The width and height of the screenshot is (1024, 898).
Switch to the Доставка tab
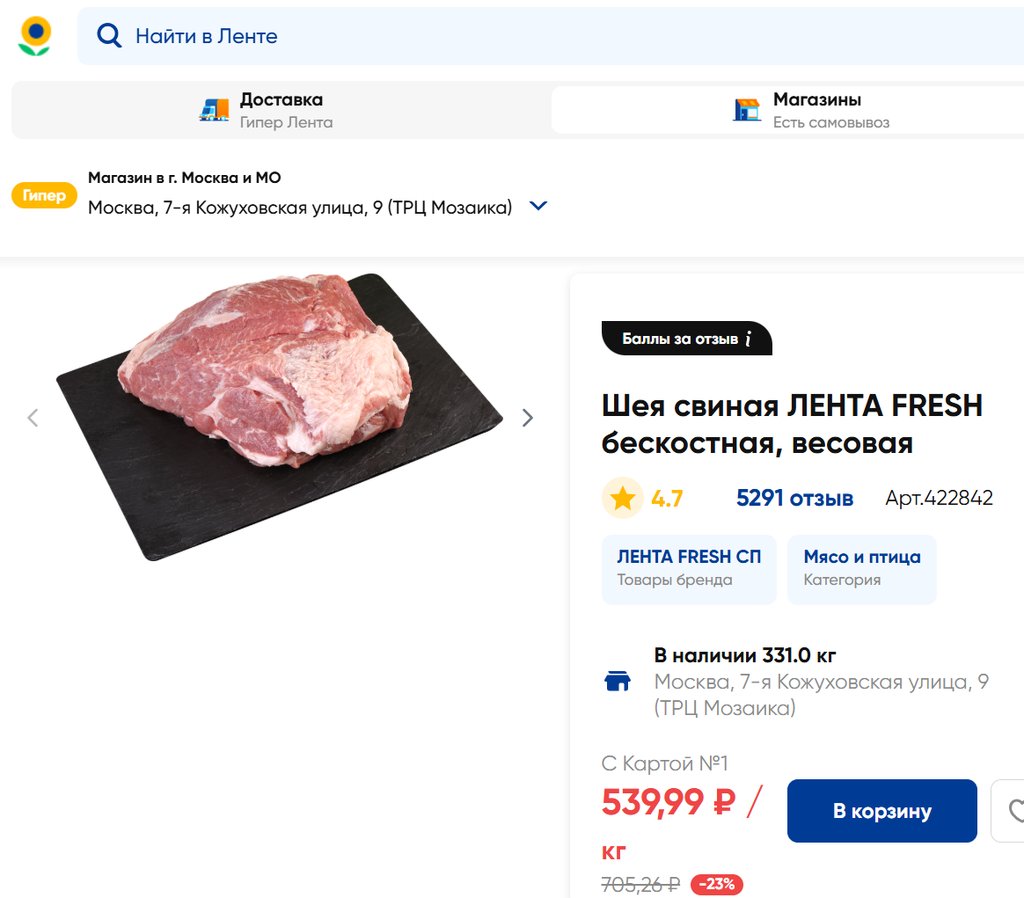point(280,110)
